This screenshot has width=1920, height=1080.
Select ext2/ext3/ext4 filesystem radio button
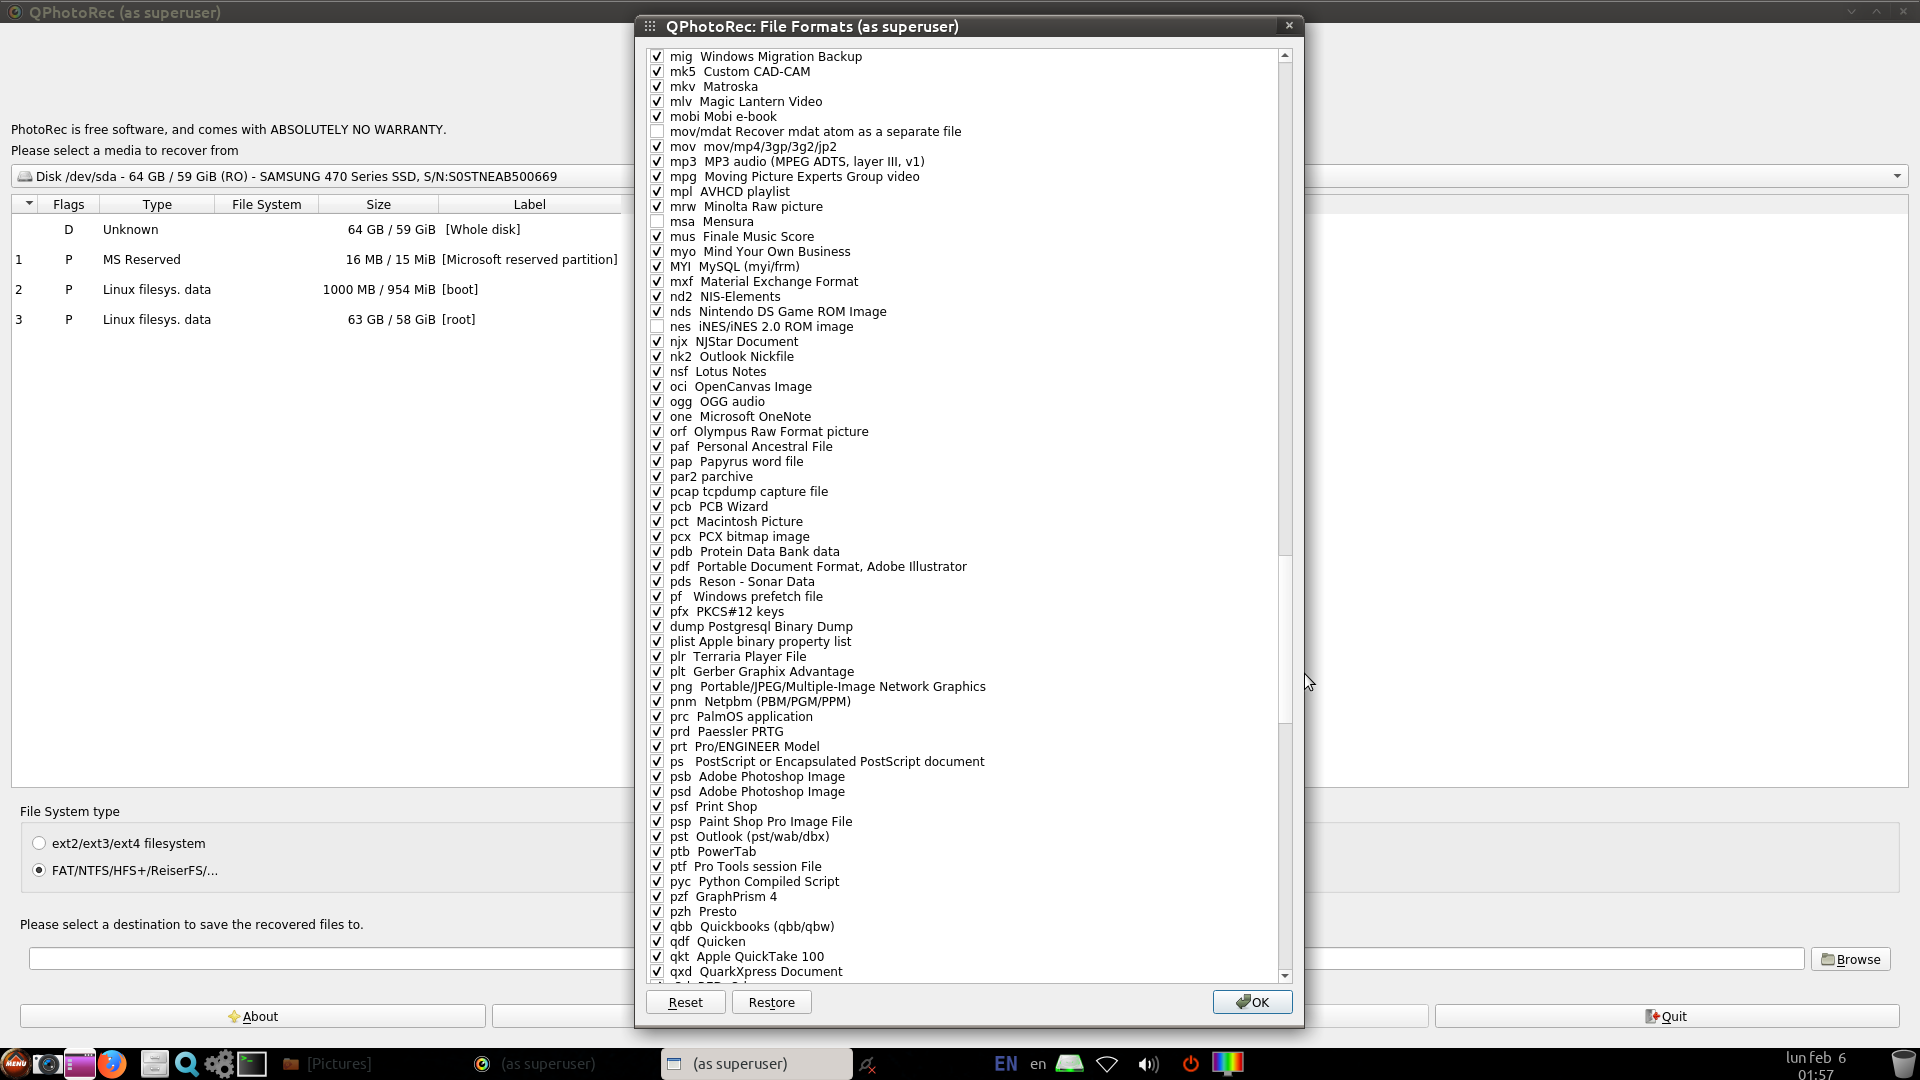pos(39,844)
